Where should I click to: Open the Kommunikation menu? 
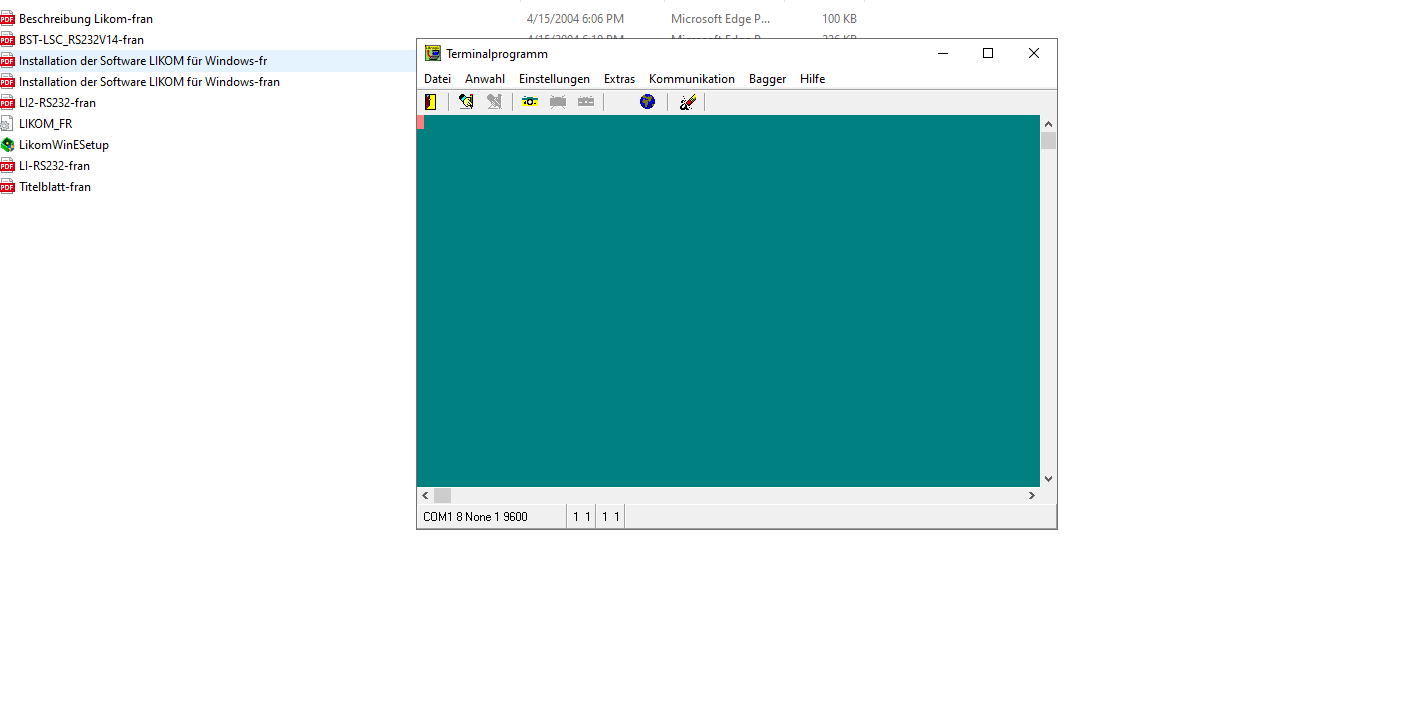pyautogui.click(x=692, y=79)
